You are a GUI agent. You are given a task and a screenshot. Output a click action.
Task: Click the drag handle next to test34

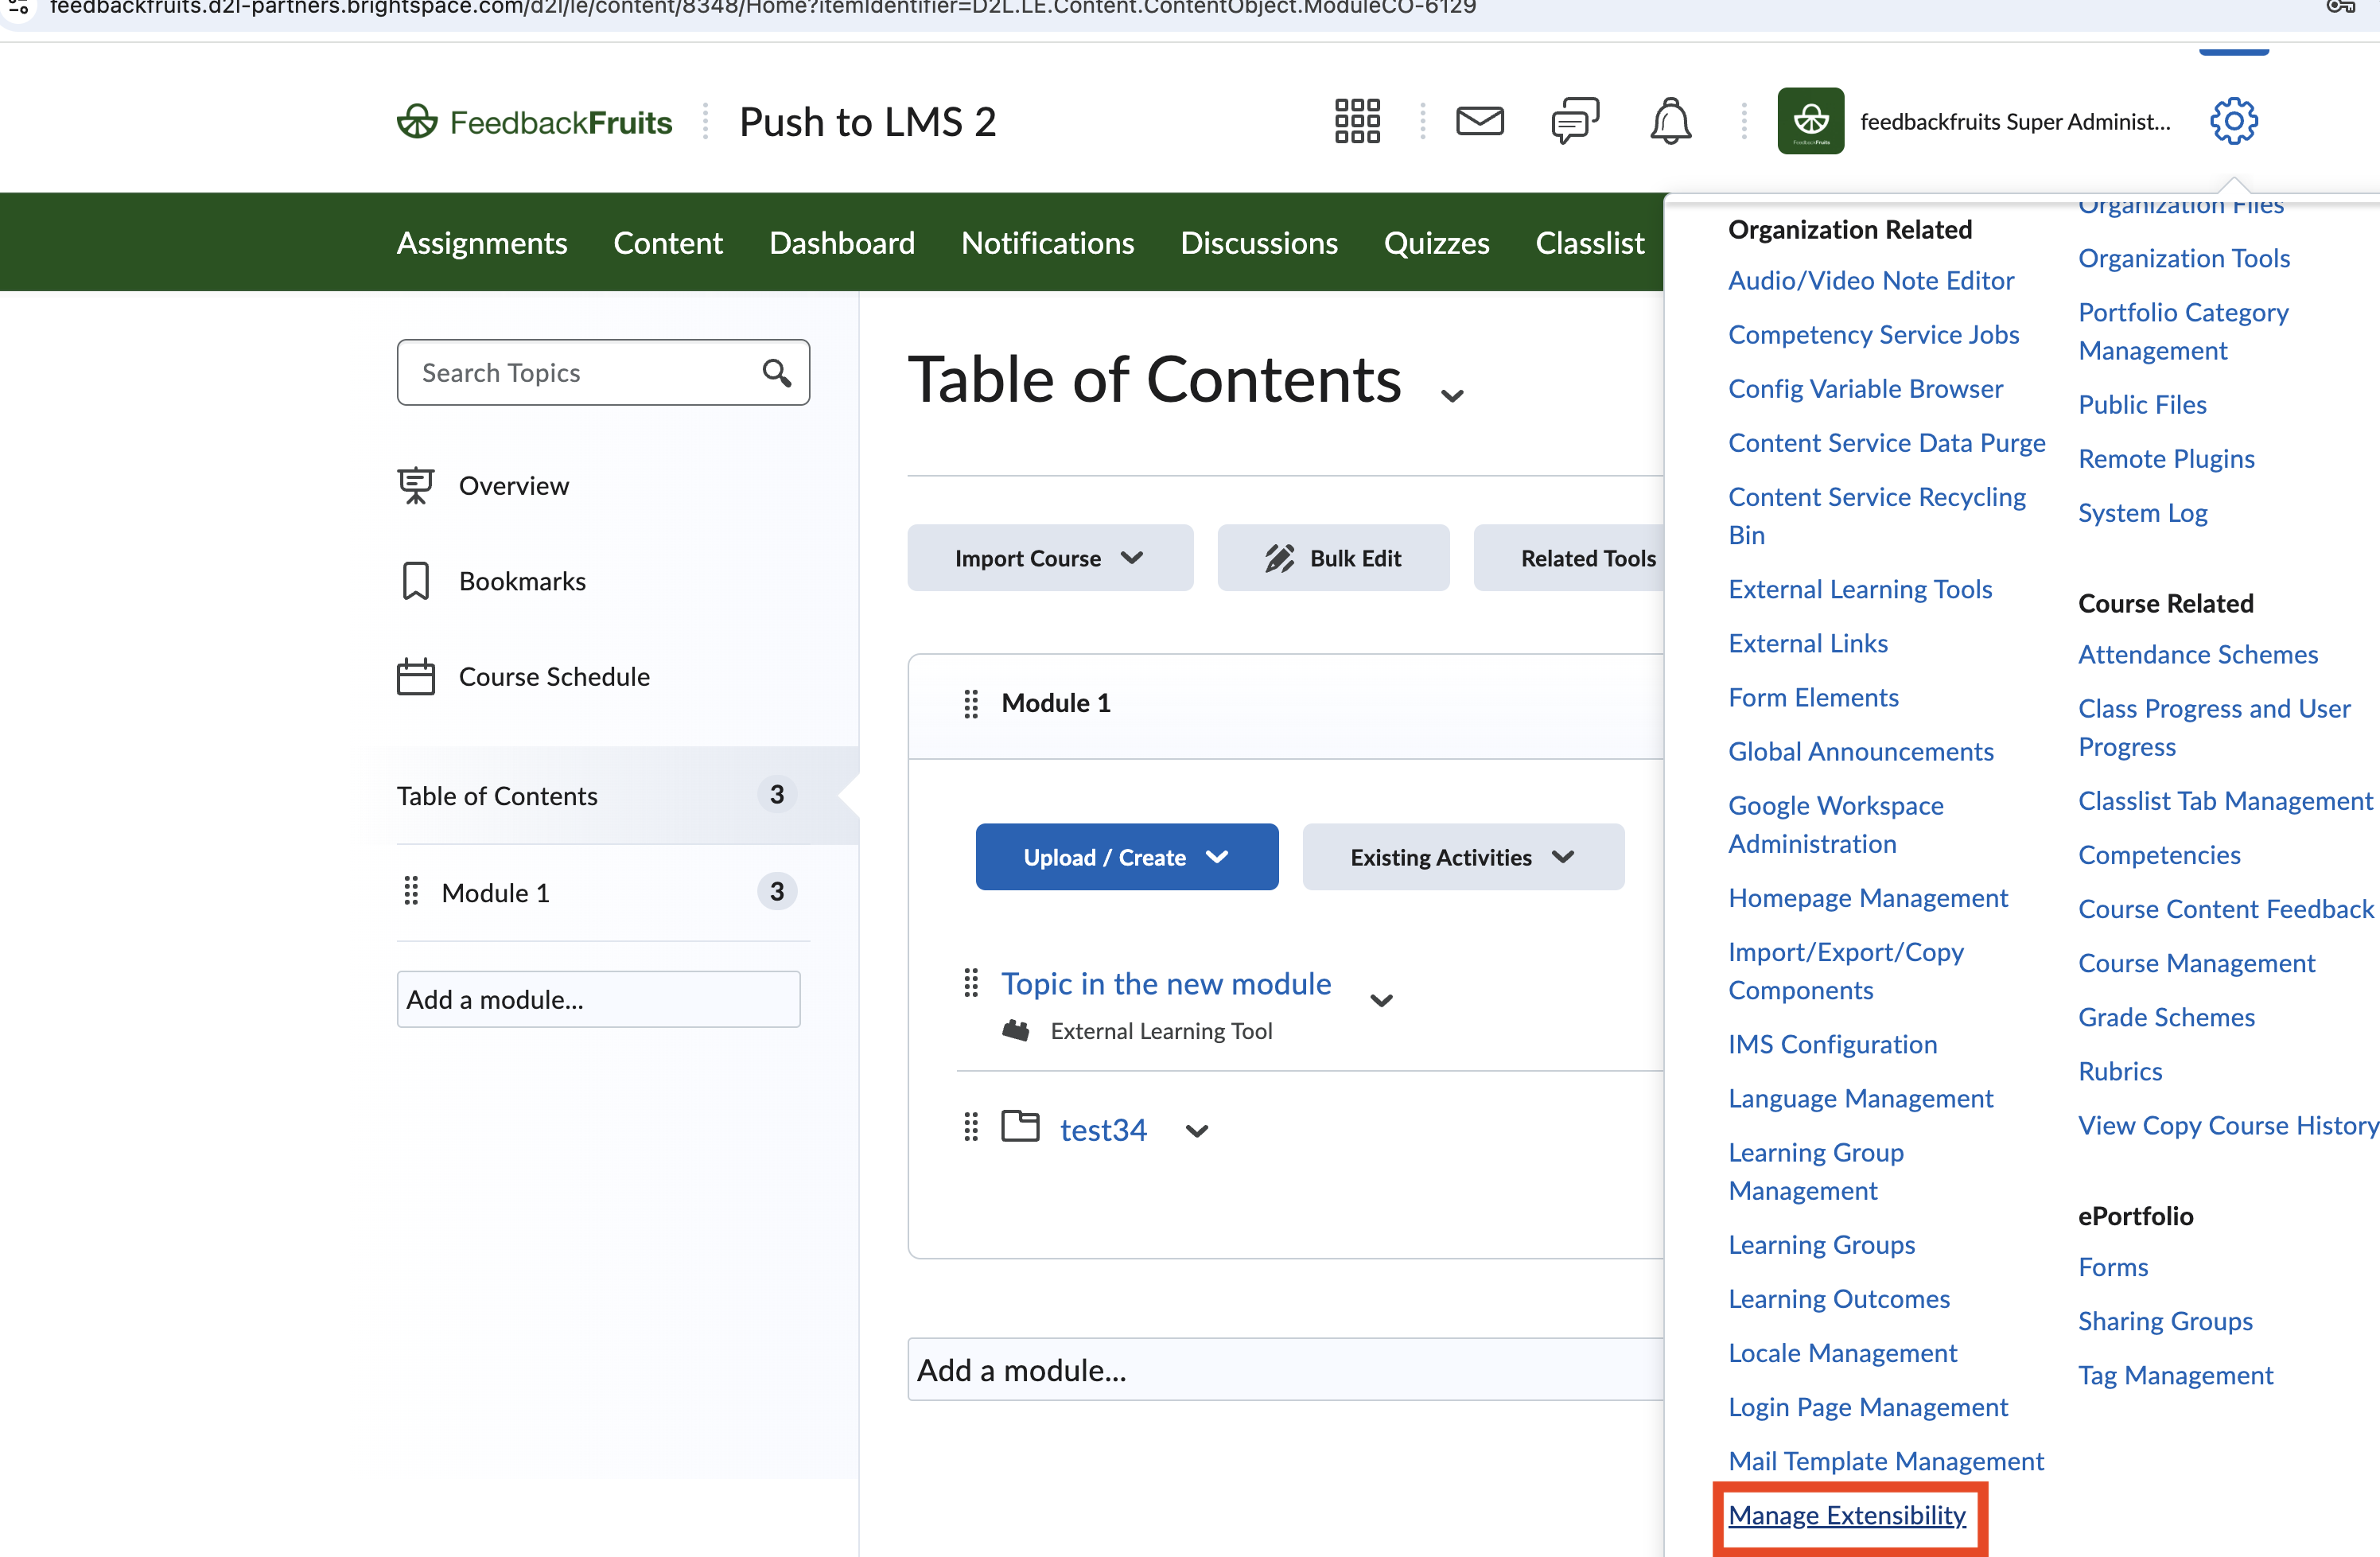coord(970,1127)
